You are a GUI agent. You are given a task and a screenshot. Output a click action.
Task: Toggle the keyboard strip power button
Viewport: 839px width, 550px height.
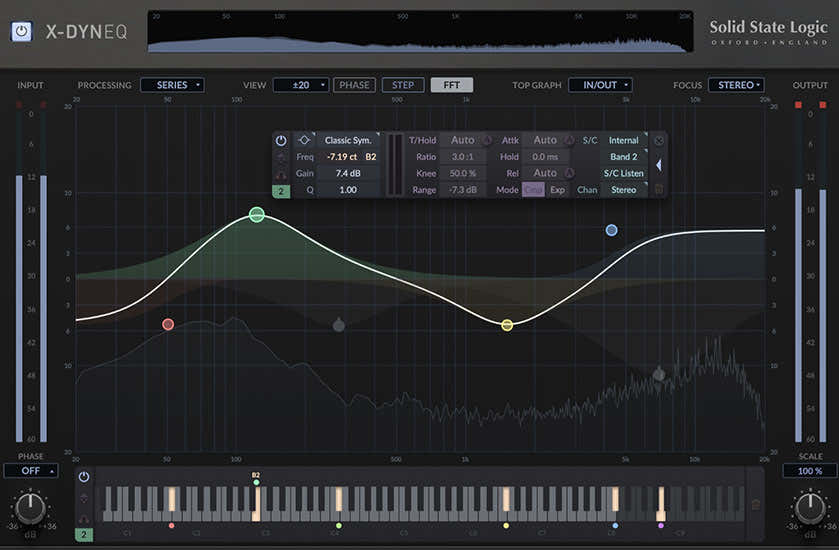pyautogui.click(x=84, y=477)
